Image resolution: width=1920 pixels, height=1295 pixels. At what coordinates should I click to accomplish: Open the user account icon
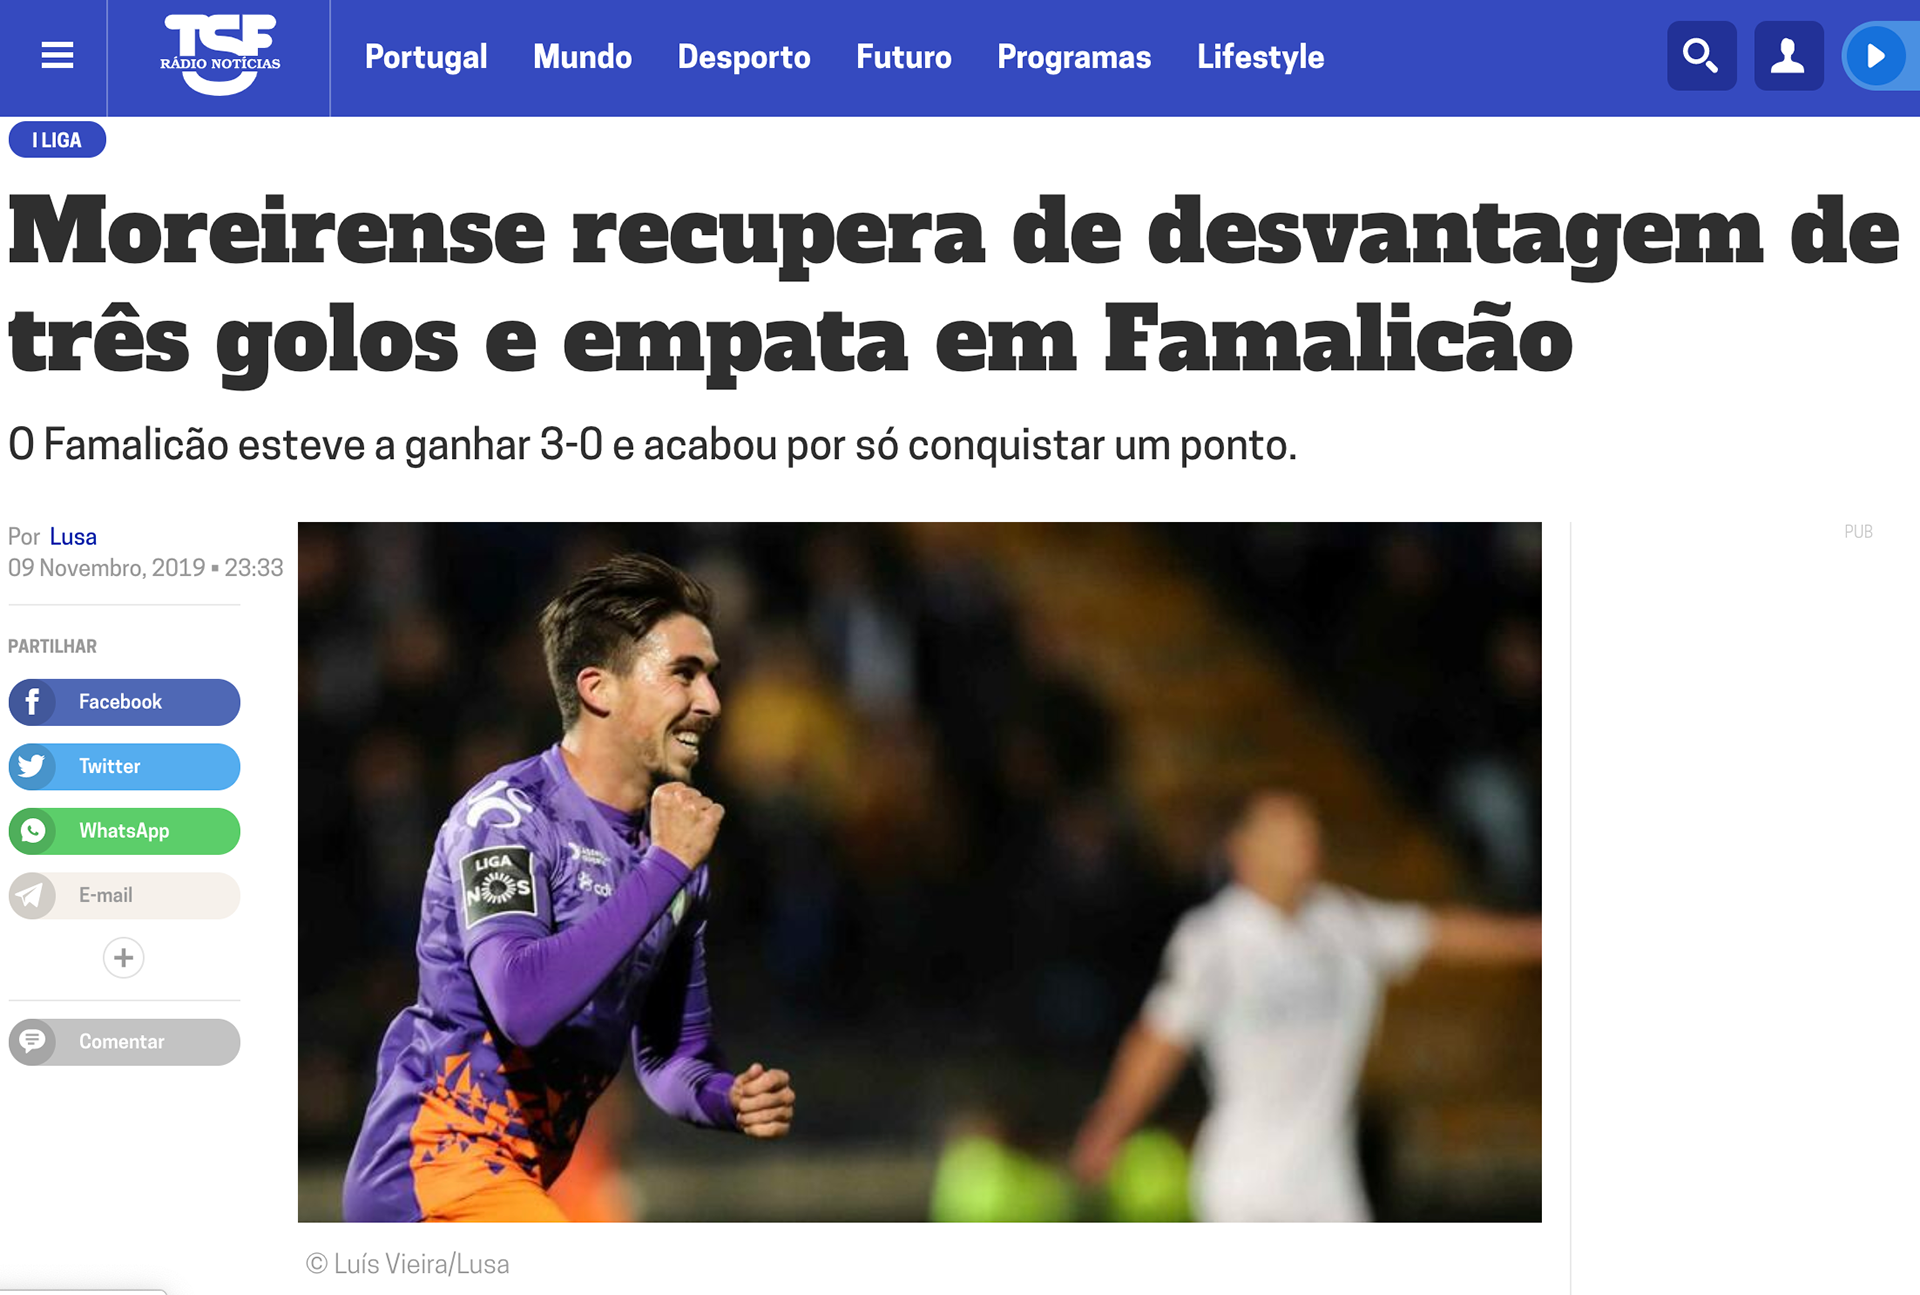1788,56
